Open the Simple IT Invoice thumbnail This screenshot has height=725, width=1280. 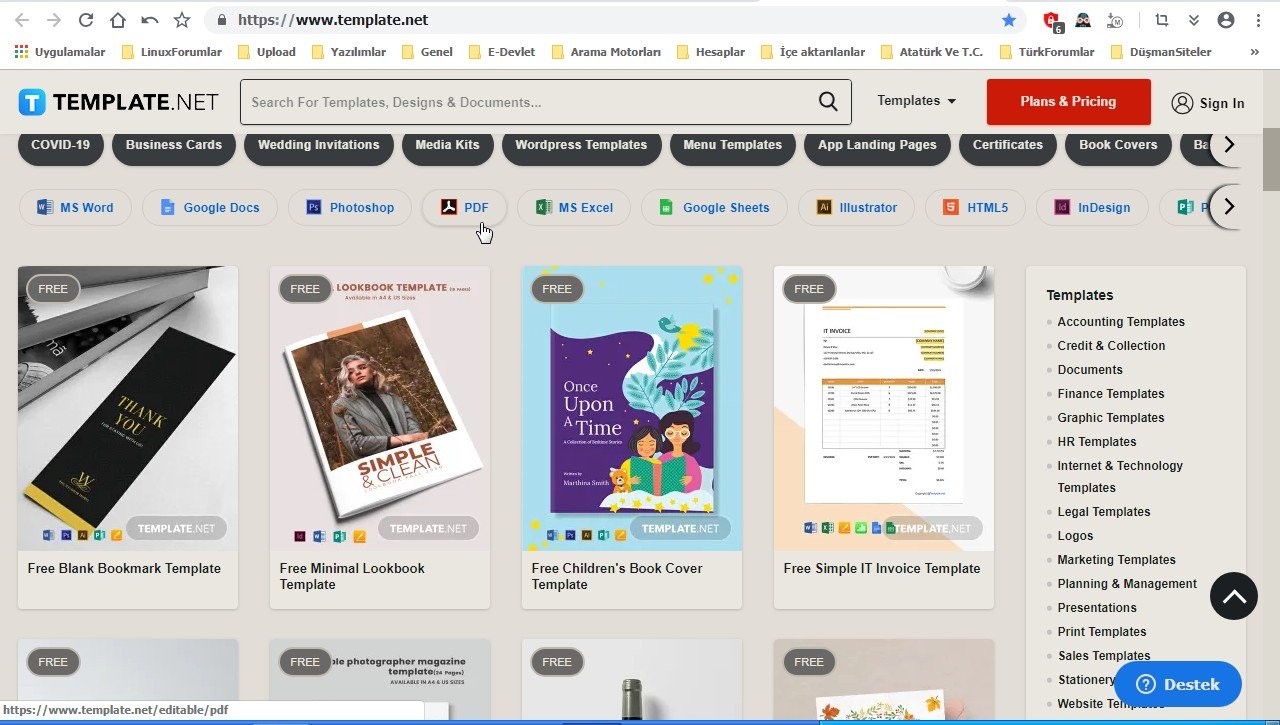click(x=884, y=408)
